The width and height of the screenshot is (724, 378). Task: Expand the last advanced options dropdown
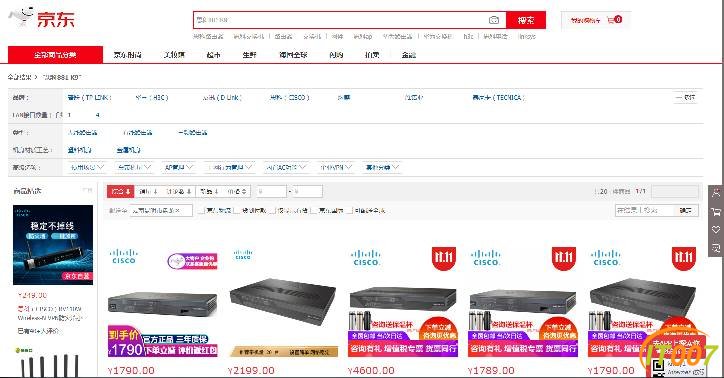382,167
